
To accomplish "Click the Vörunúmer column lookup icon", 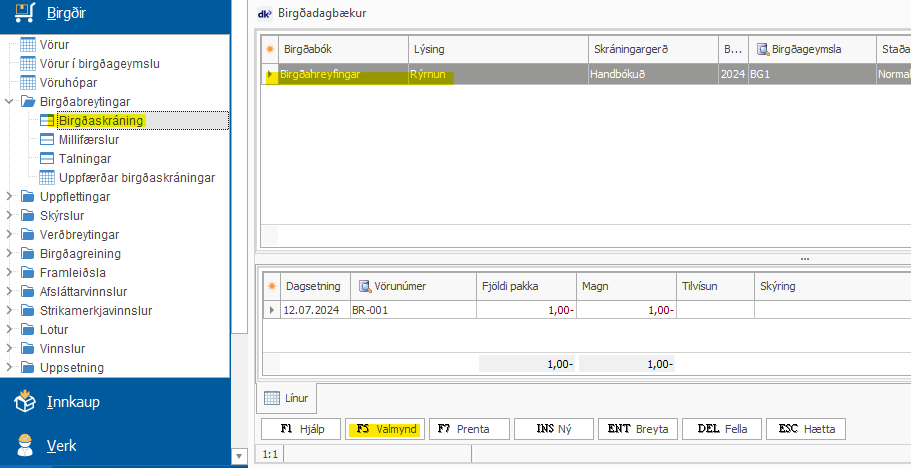I will pos(365,286).
